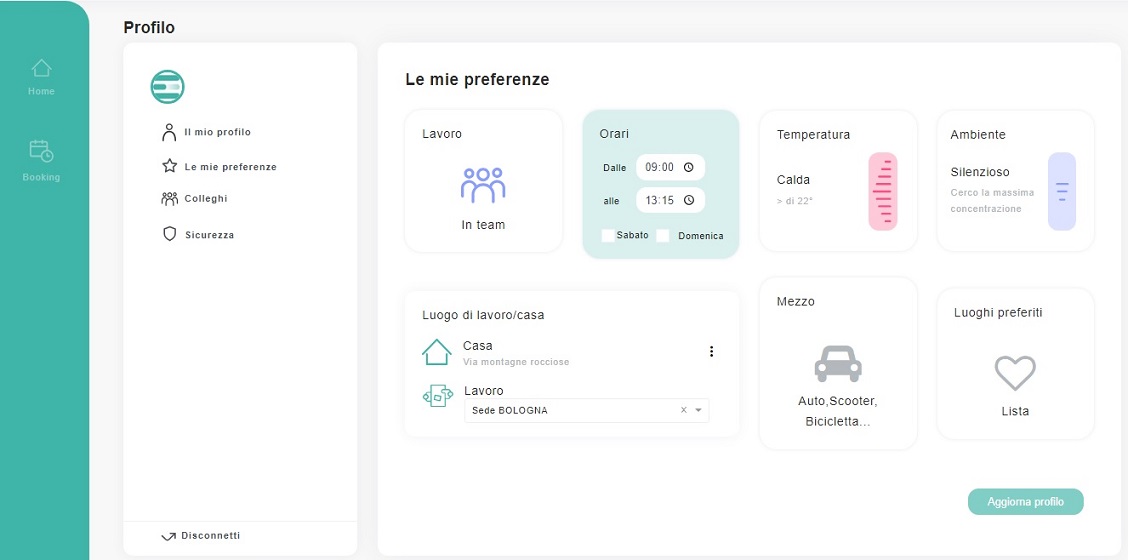Viewport: 1128px width, 560px height.
Task: Open Il mio profilo menu item
Action: 217,132
